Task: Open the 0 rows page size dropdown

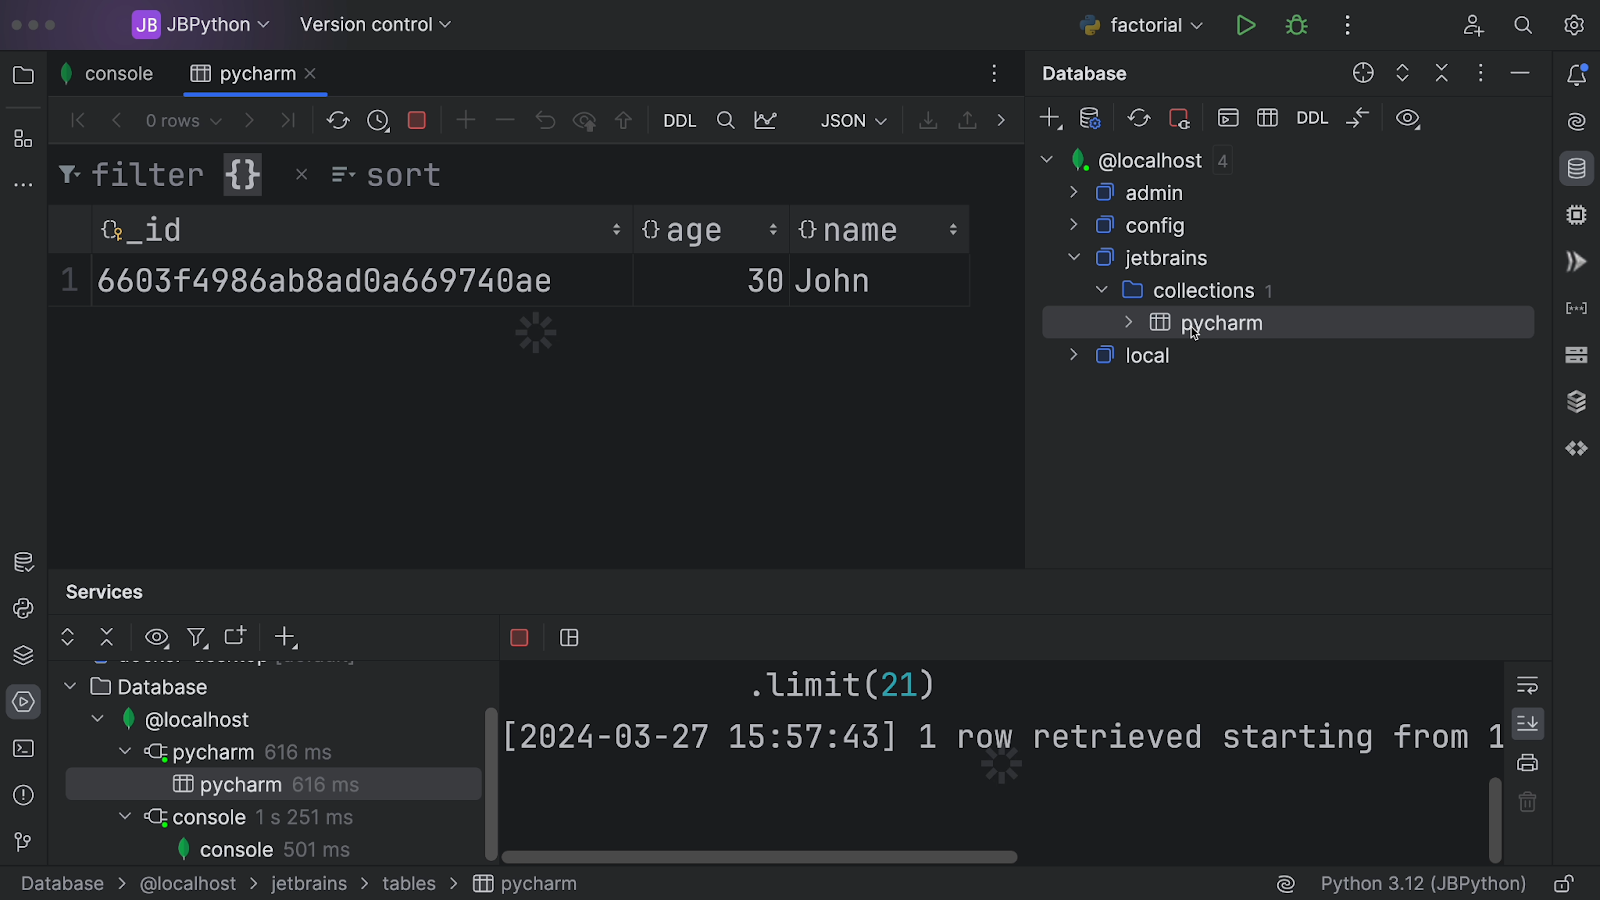Action: [x=183, y=121]
